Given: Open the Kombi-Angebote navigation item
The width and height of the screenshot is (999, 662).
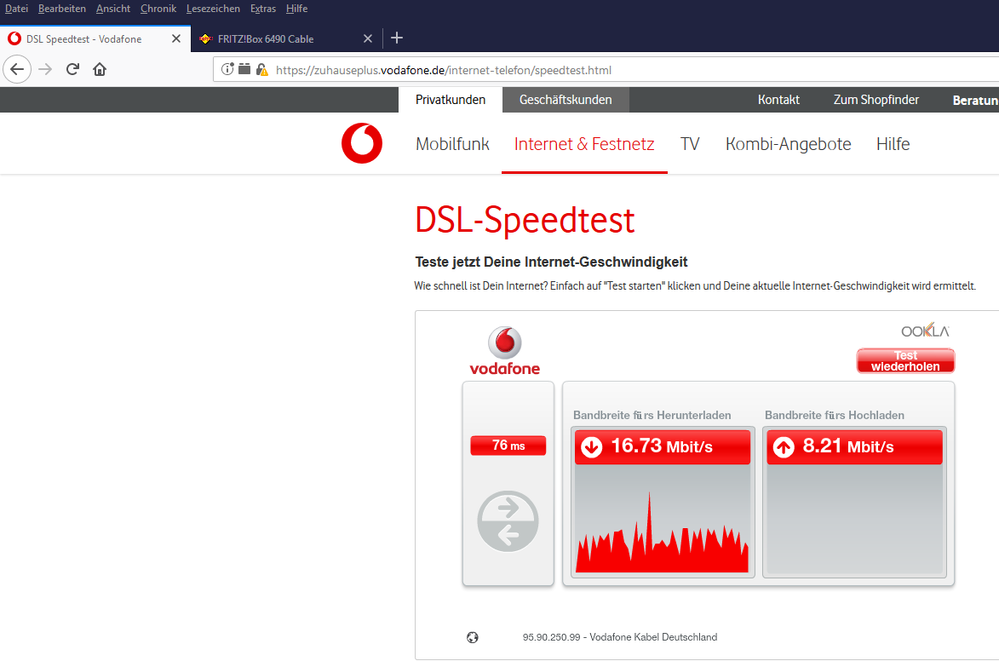Looking at the screenshot, I should [x=788, y=144].
